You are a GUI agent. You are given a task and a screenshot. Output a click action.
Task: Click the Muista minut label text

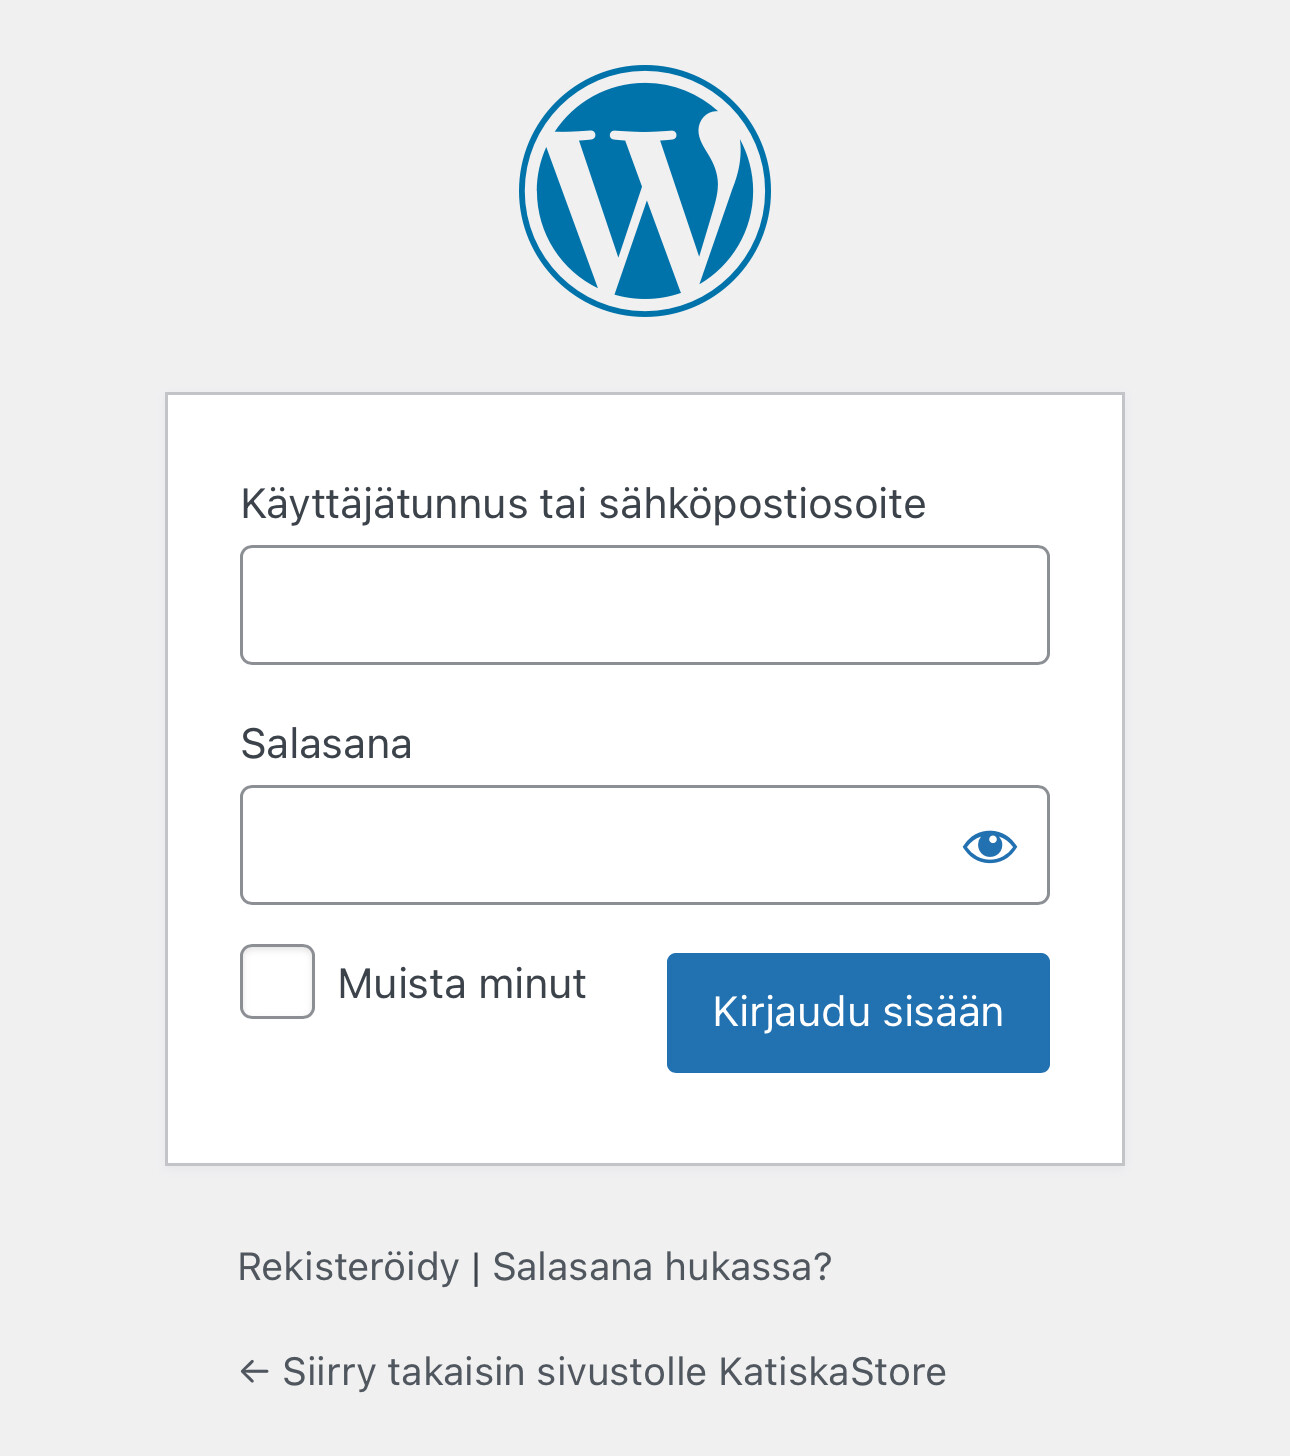click(461, 984)
